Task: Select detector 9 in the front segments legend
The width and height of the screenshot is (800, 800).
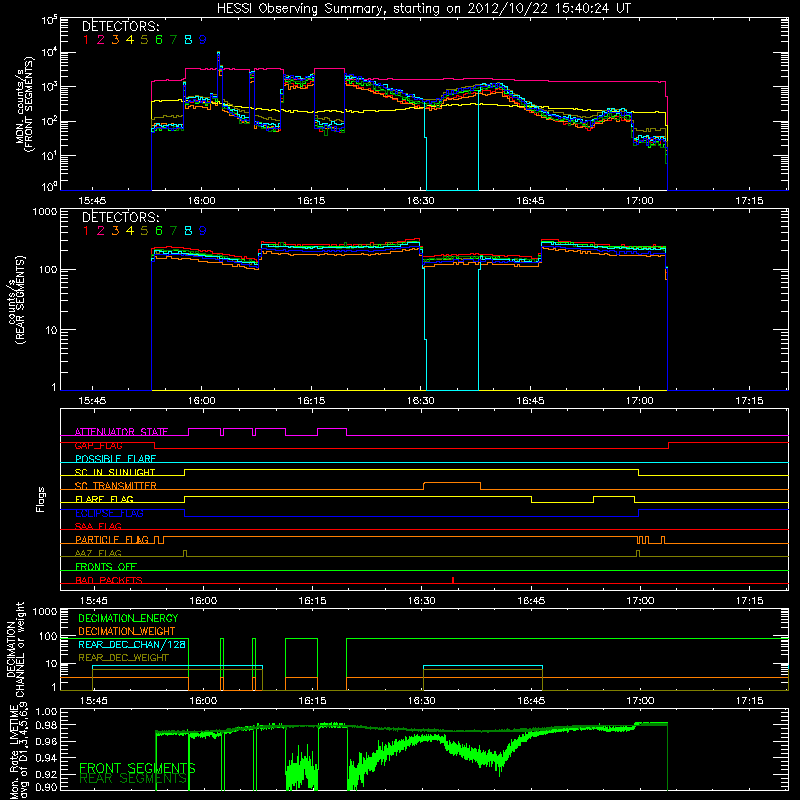Action: (203, 40)
